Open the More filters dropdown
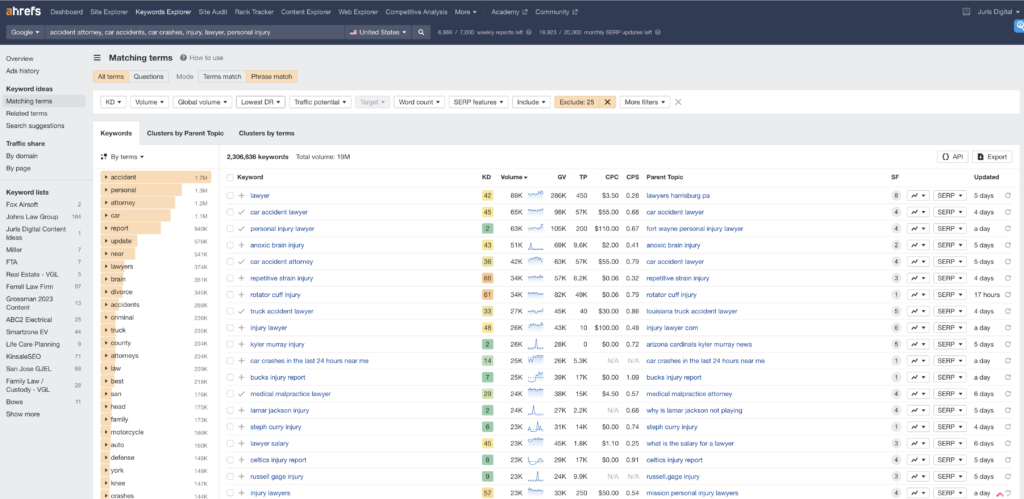The width and height of the screenshot is (1024, 499). (x=645, y=102)
